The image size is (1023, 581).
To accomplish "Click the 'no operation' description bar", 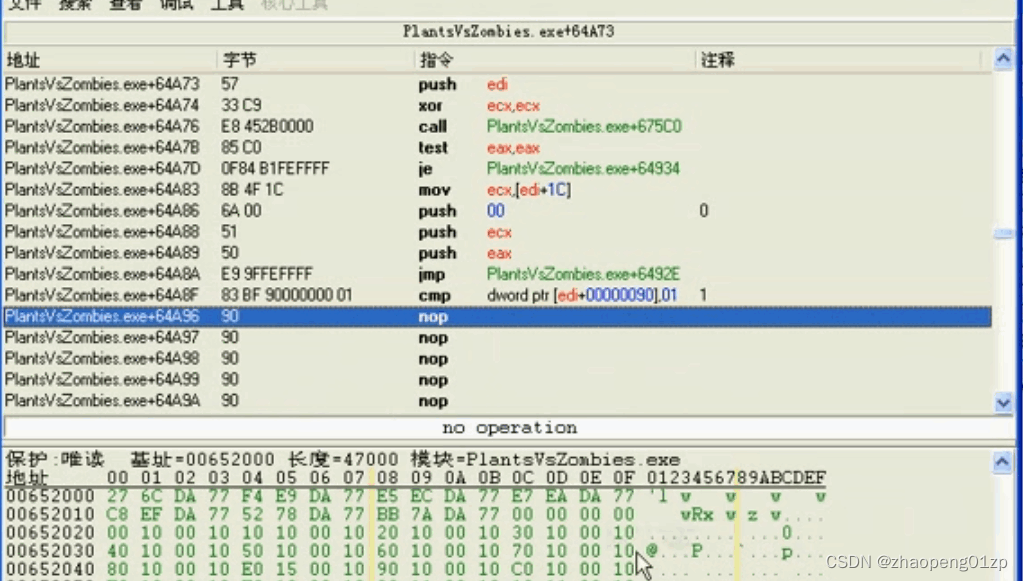I will coord(509,428).
